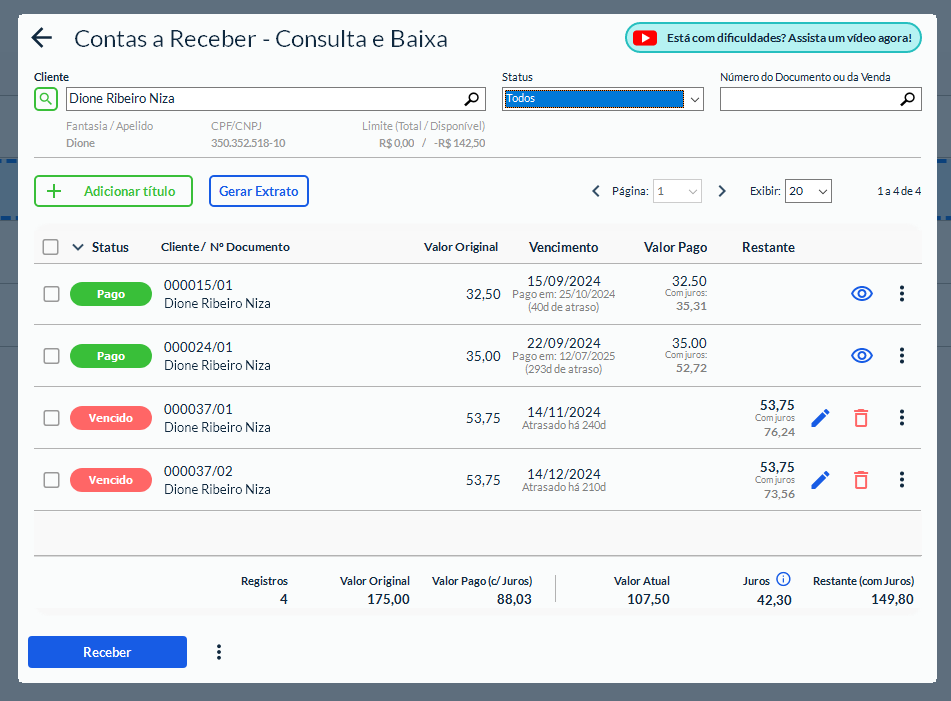Click the green client search icon

point(46,99)
